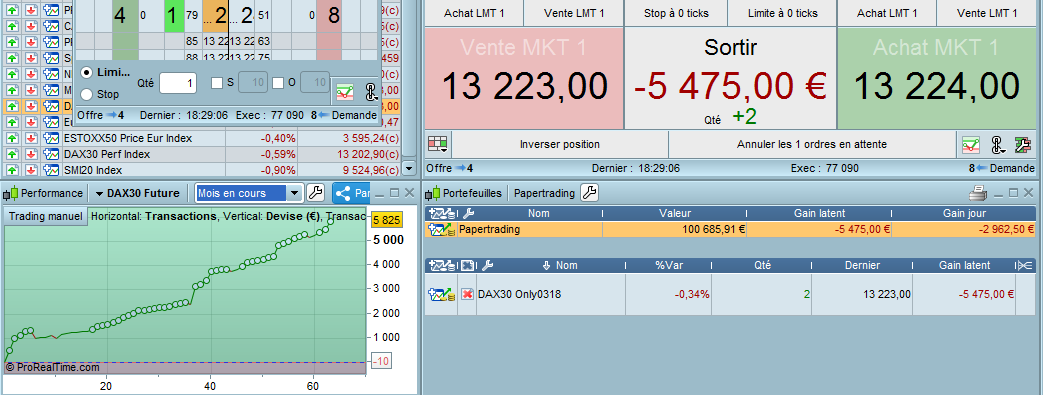The height and width of the screenshot is (395, 1043).
Task: Click Achat LMT 1 above Vente MKT 1
Action: (474, 13)
